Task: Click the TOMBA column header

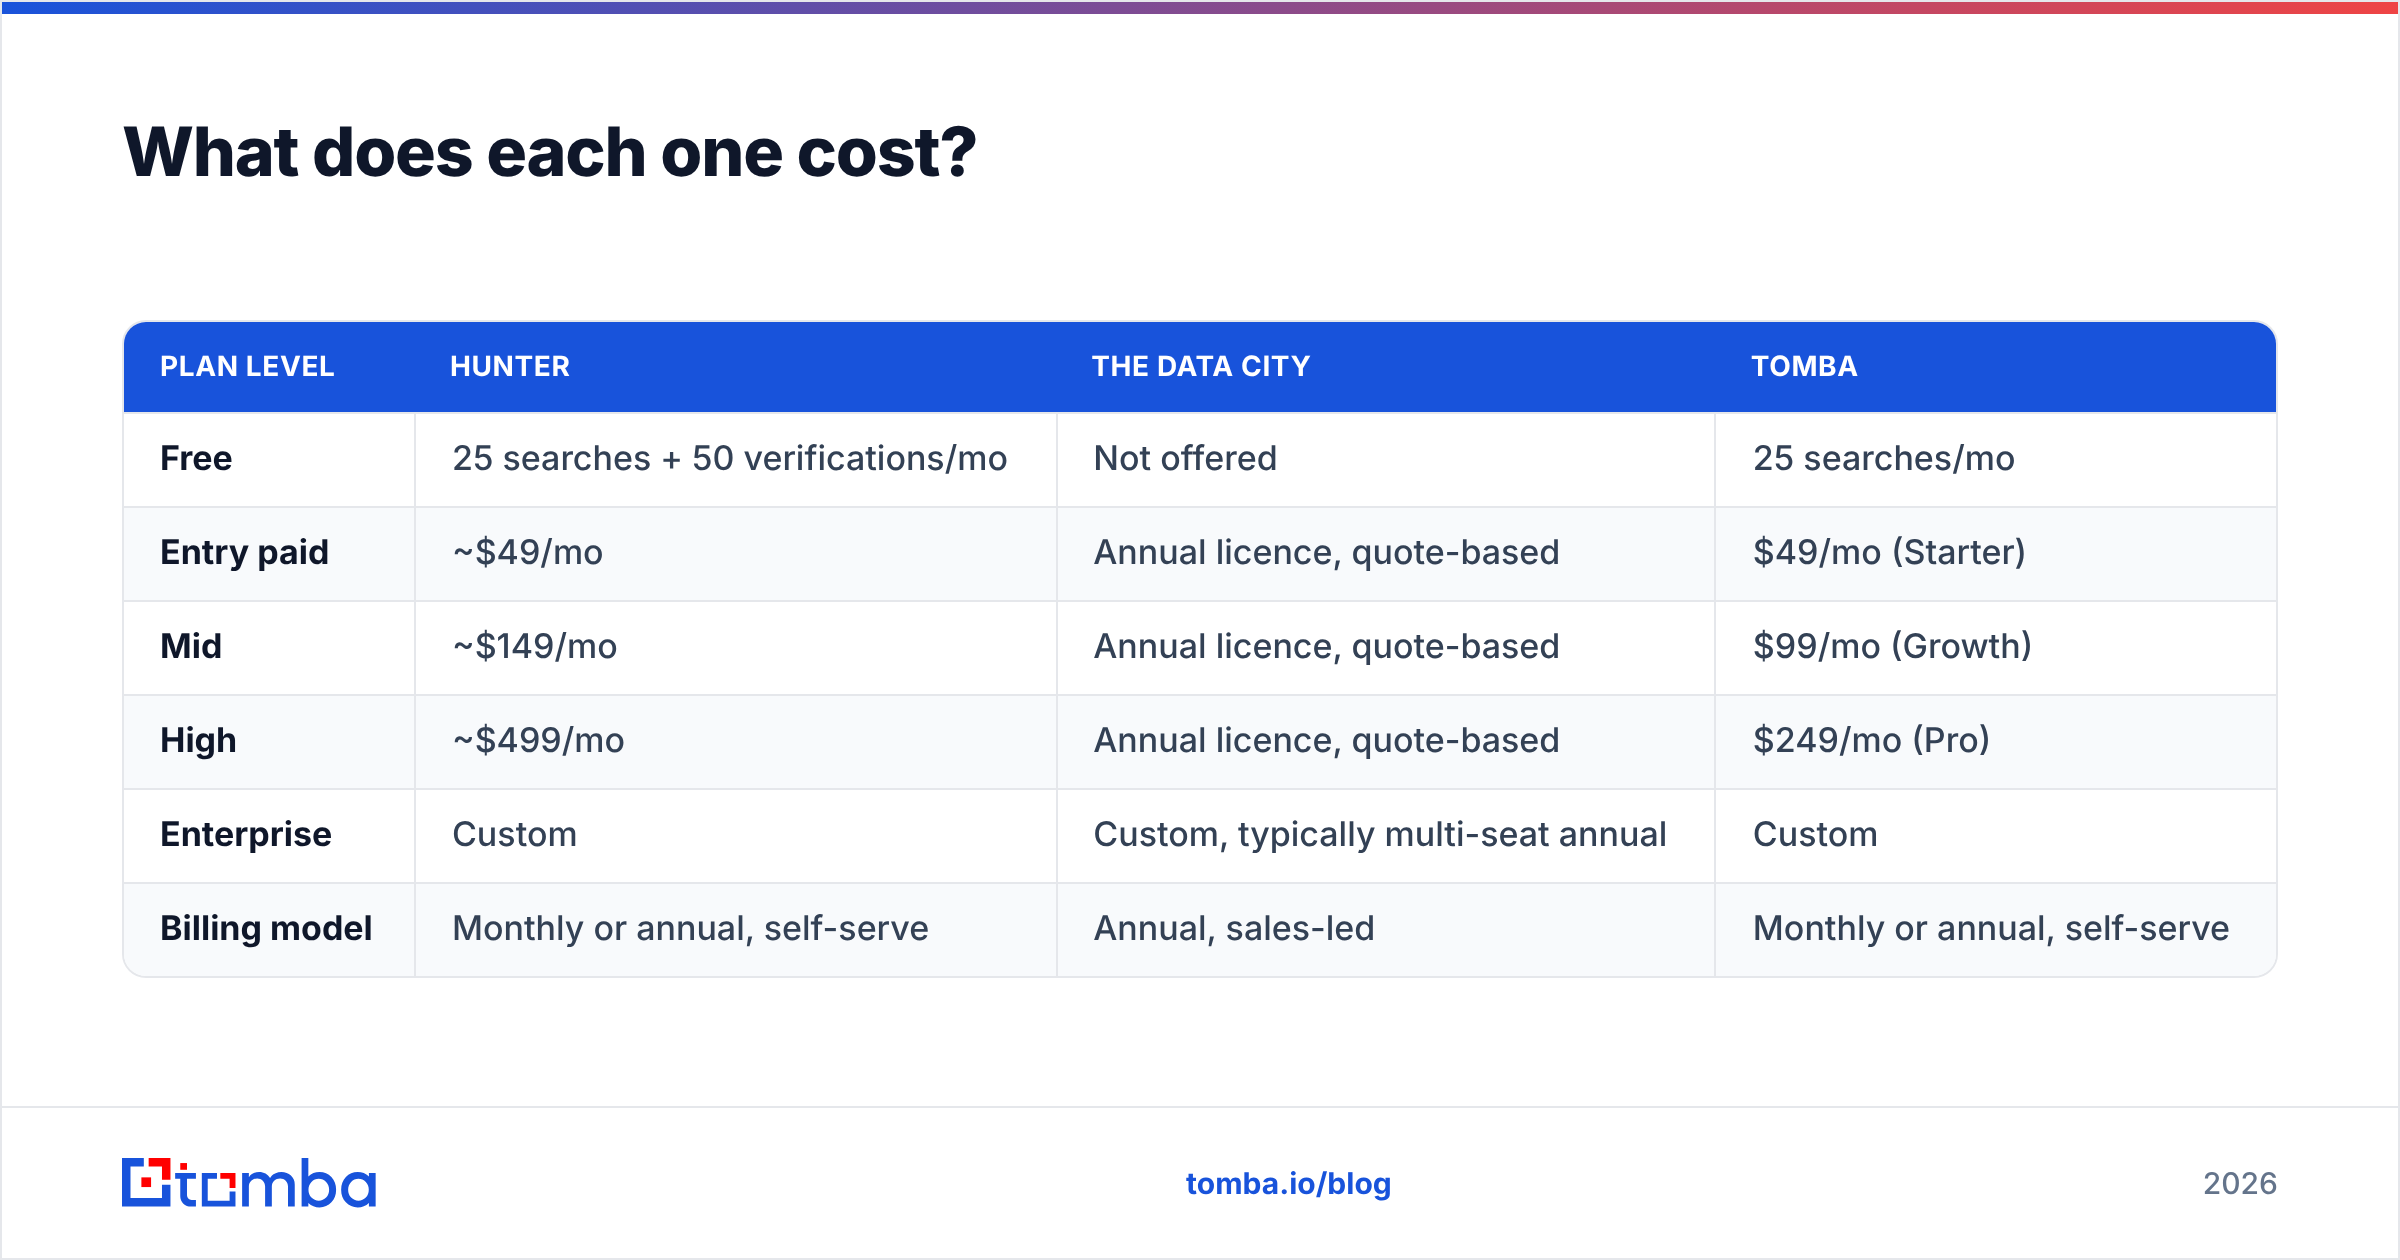Action: [1804, 366]
